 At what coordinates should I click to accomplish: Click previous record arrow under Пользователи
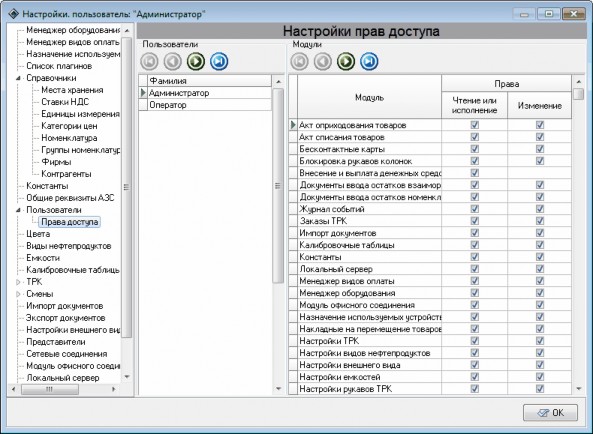click(x=172, y=61)
